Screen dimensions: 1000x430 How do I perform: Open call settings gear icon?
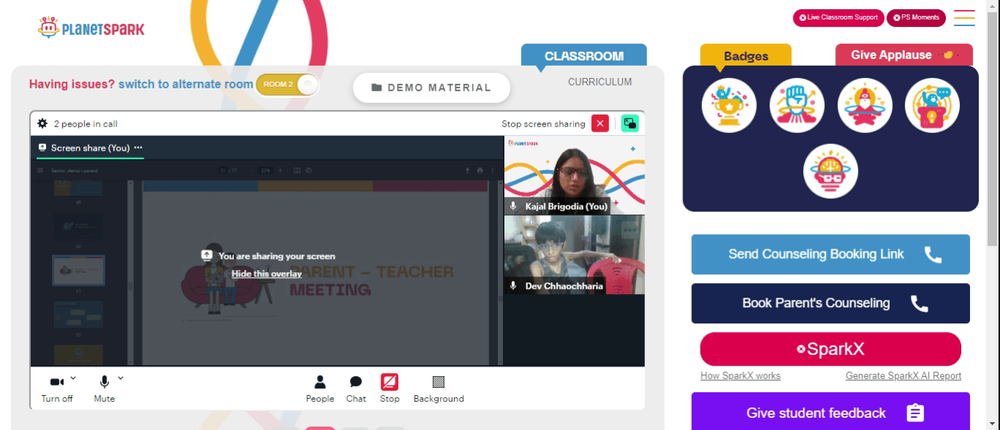coord(43,124)
